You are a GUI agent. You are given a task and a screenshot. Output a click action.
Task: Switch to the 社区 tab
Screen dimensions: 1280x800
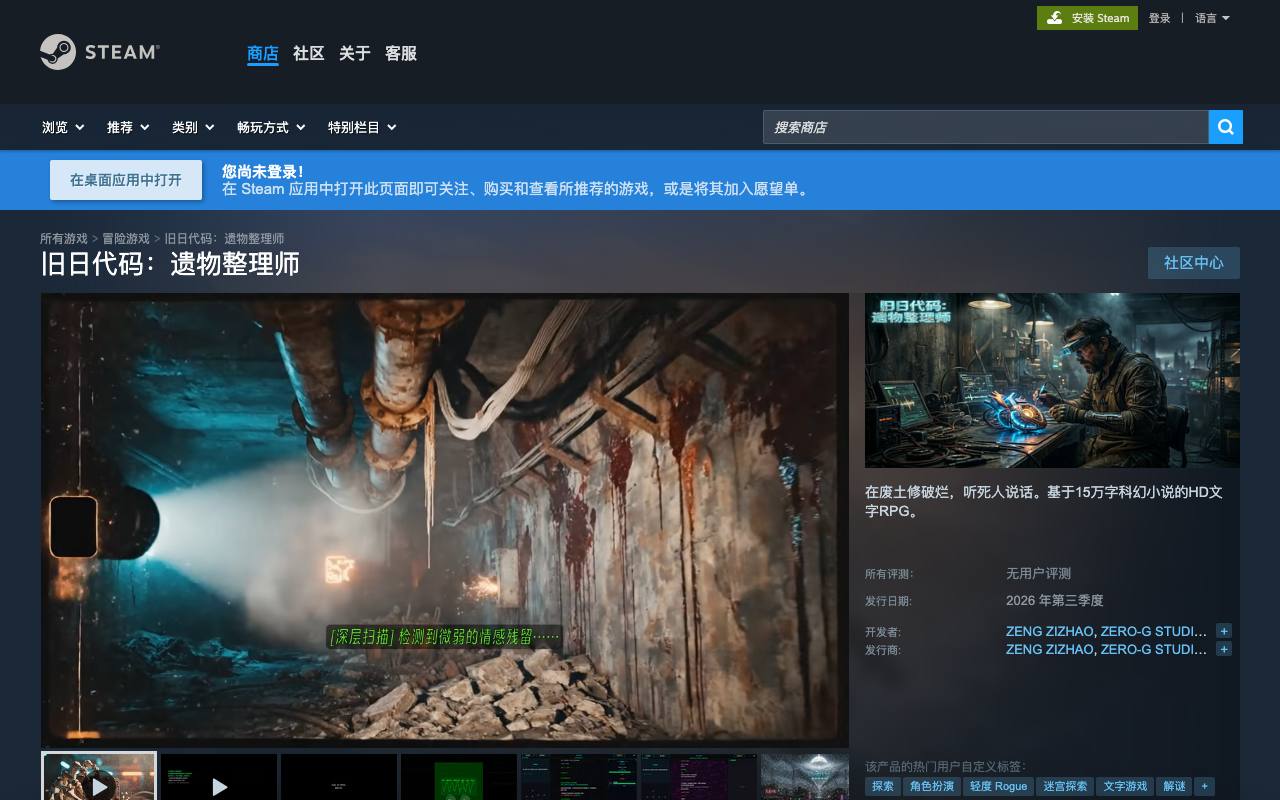click(x=309, y=53)
